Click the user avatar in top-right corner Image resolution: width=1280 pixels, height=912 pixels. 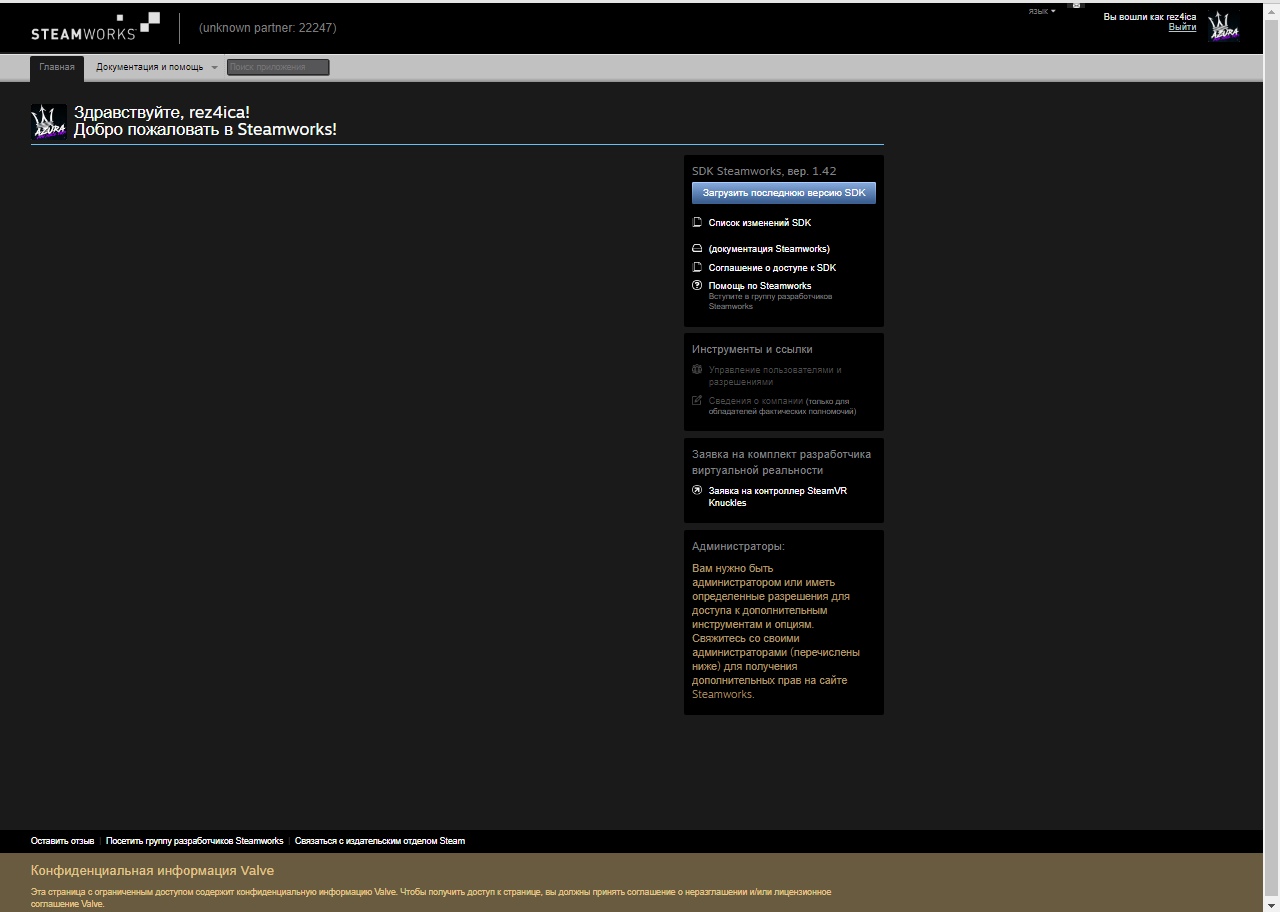point(1223,27)
